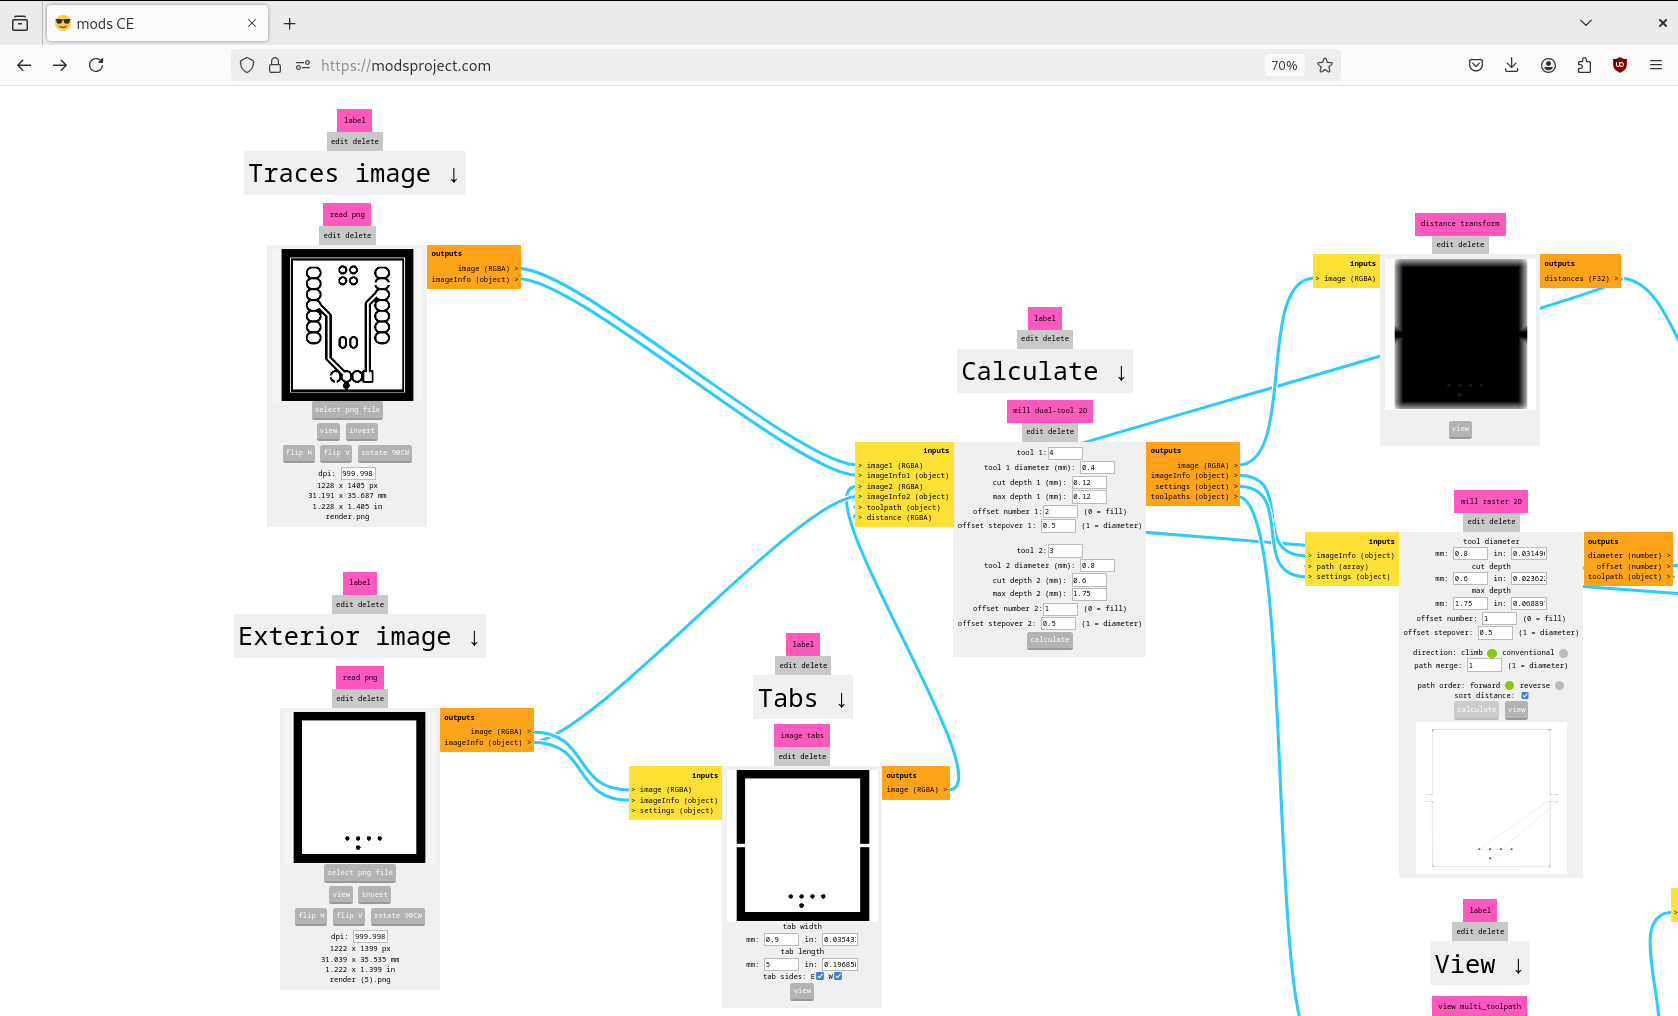Select the conventional direction radio button

tap(1563, 653)
